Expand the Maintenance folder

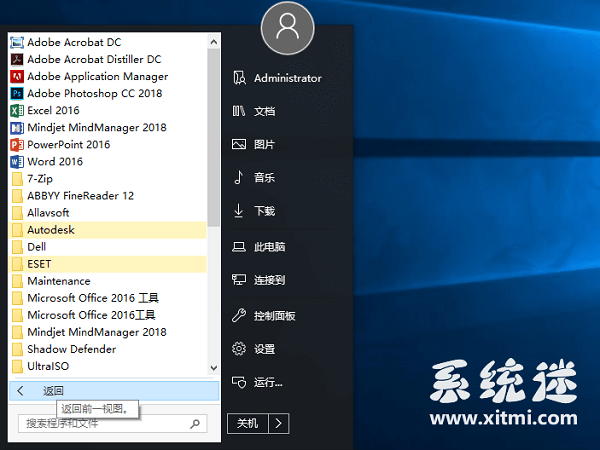tap(108, 281)
